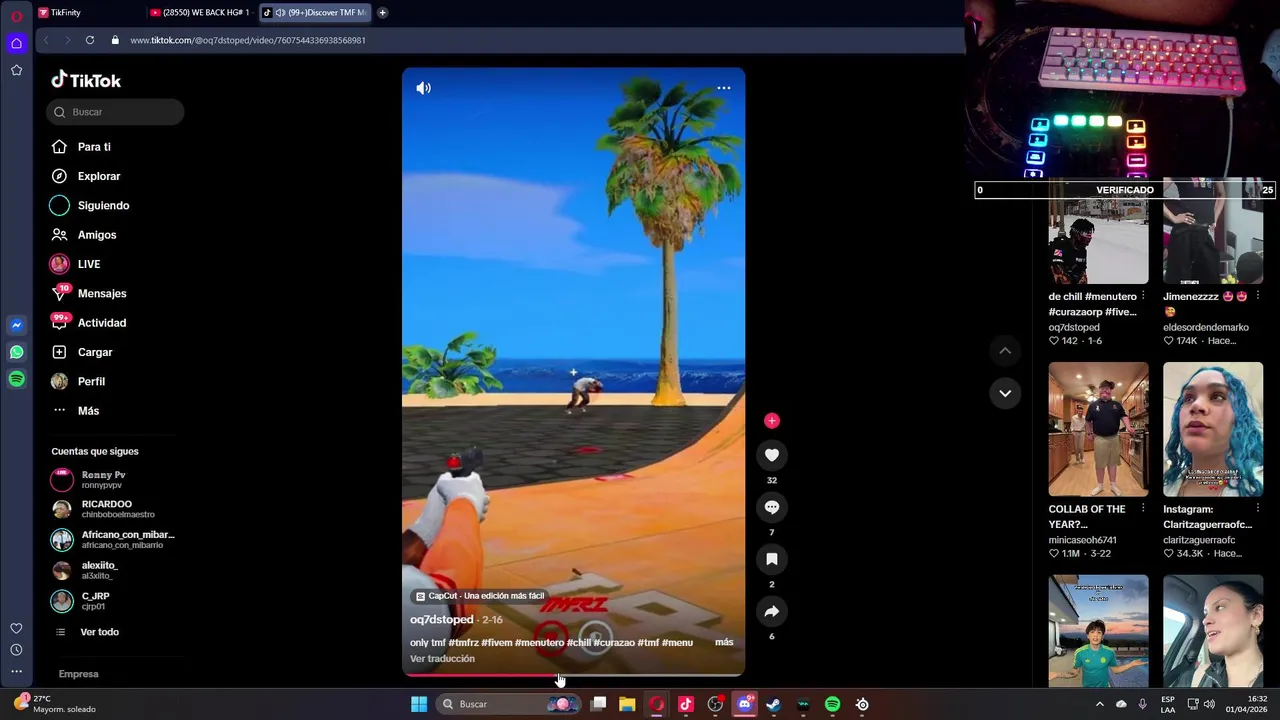Image resolution: width=1280 pixels, height=720 pixels.
Task: Open Steam from Windows taskbar
Action: [x=773, y=704]
